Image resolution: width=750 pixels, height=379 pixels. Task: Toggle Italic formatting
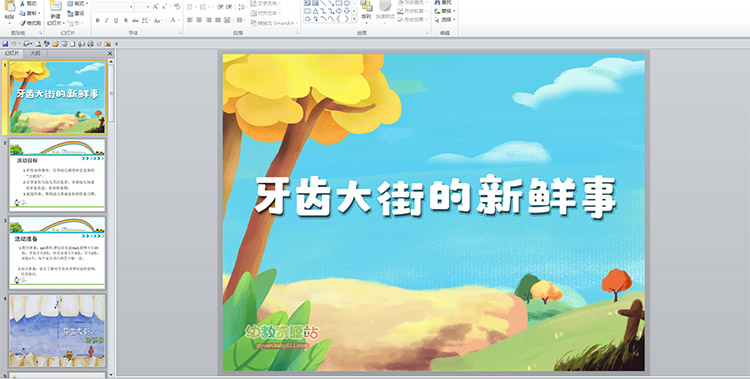coord(107,21)
